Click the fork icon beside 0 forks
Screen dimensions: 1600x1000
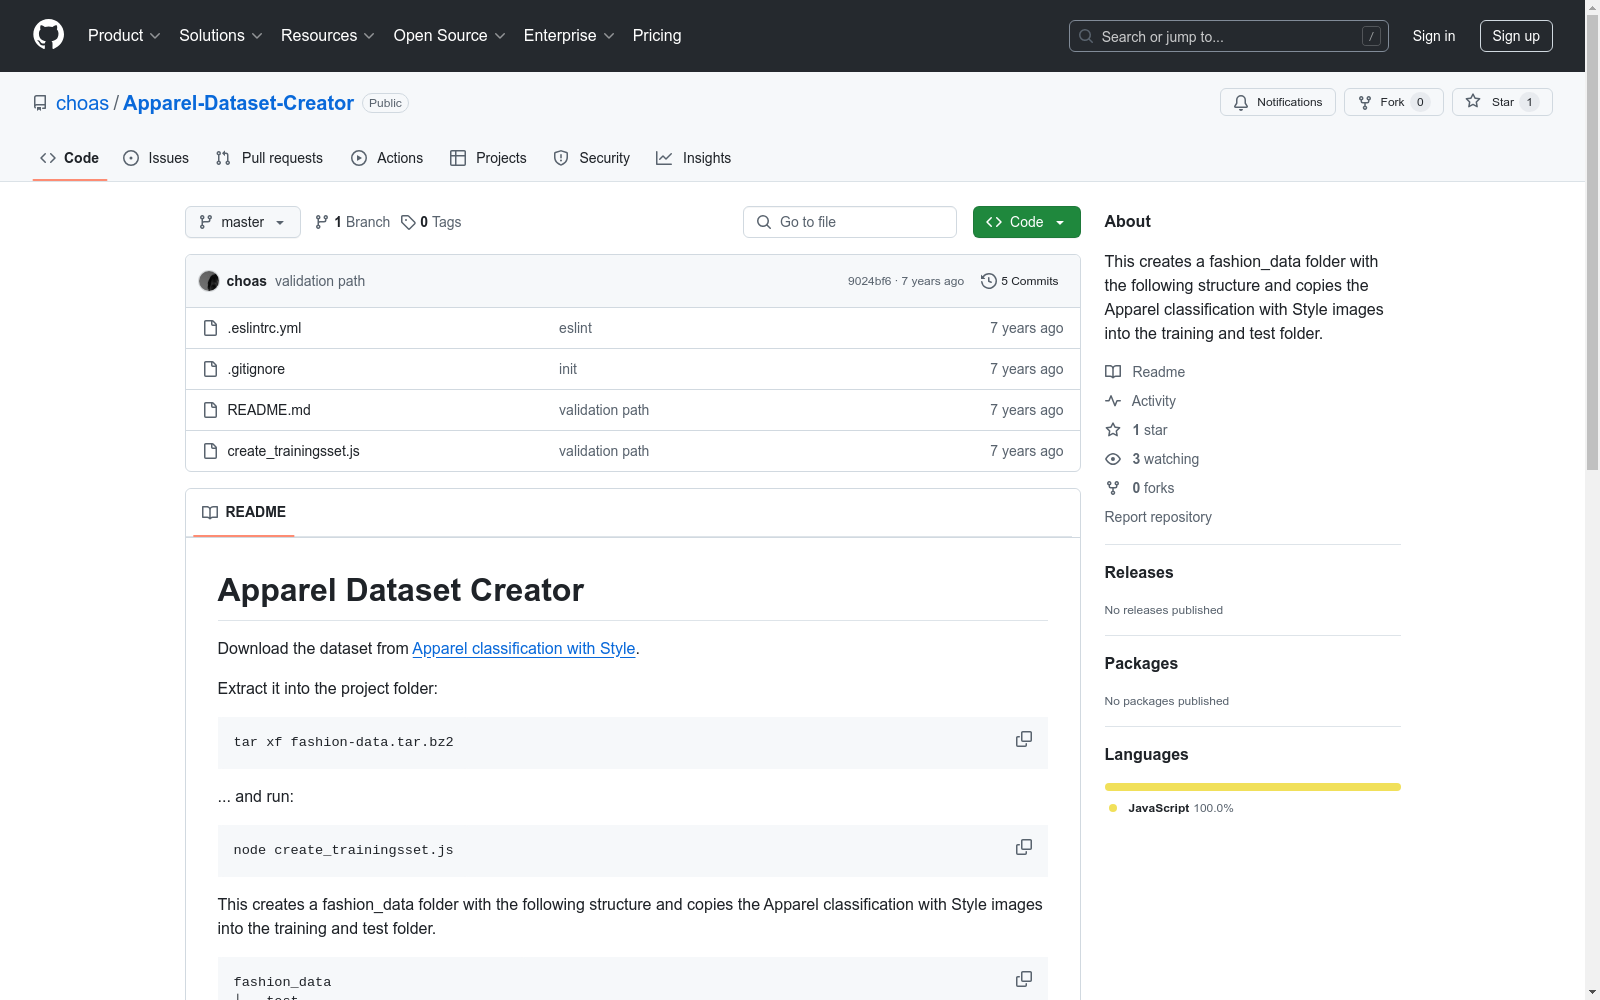pyautogui.click(x=1113, y=488)
